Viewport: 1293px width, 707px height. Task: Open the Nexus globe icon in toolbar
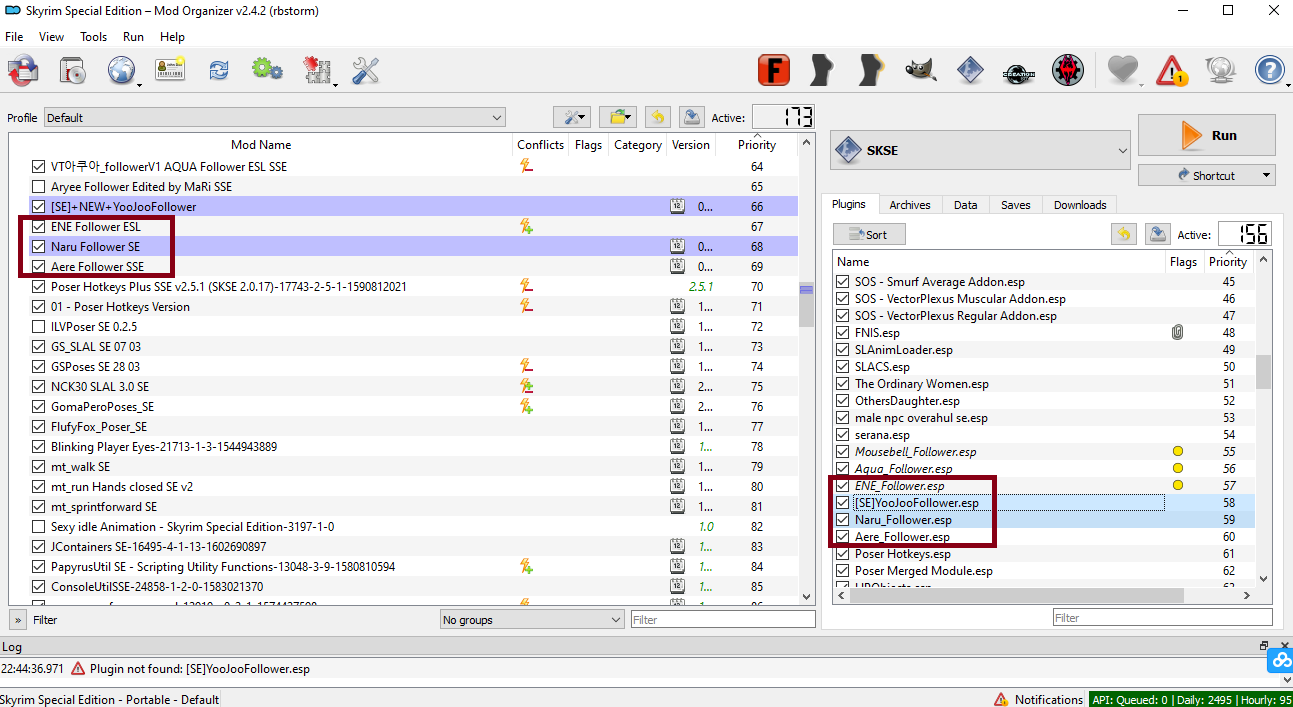coord(121,70)
